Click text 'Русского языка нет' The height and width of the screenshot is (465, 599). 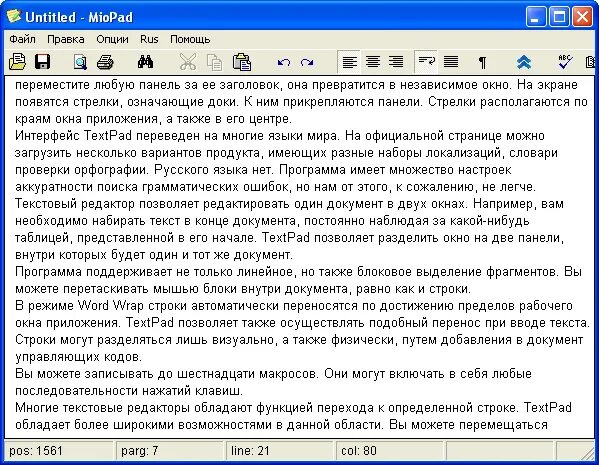pos(214,170)
